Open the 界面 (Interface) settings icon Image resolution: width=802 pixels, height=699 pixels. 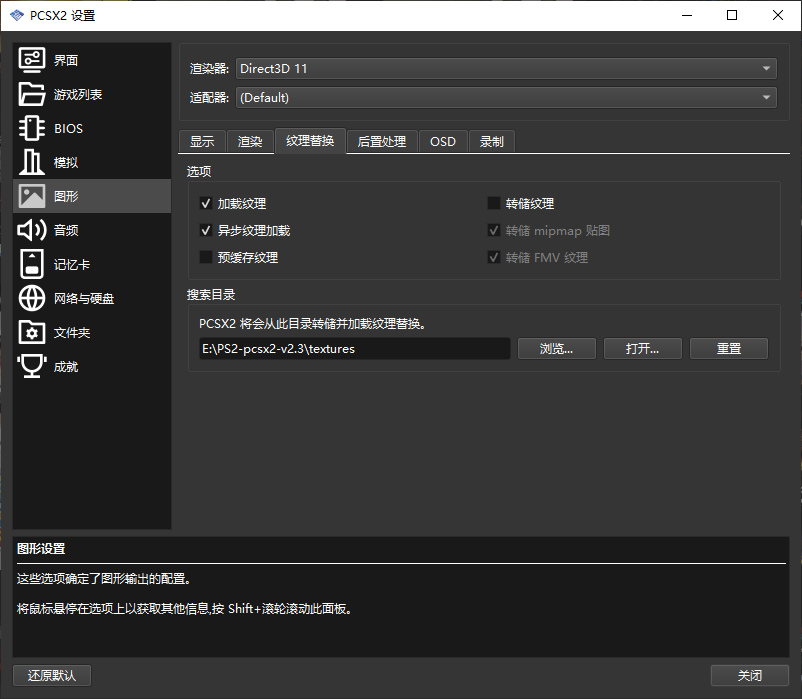coord(32,60)
